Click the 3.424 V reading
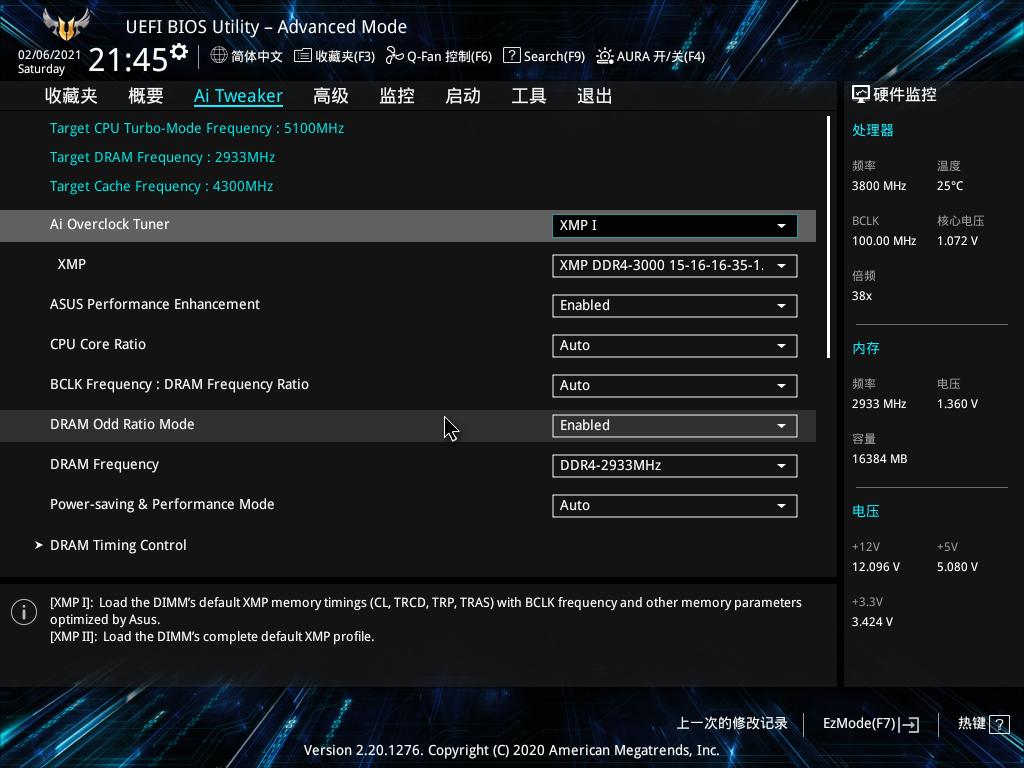 (872, 622)
